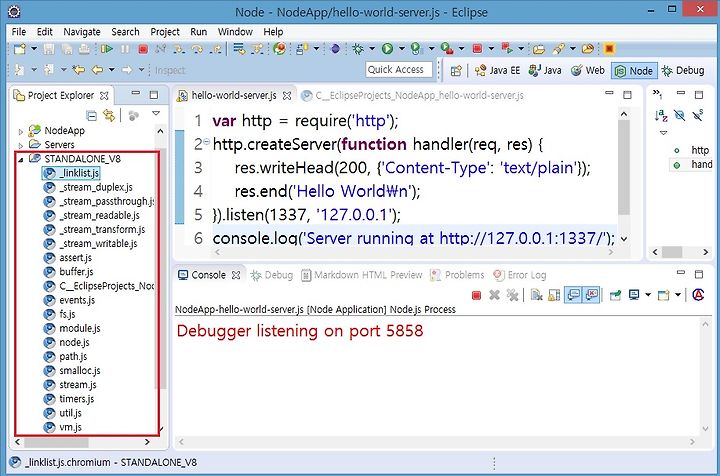Switch to the Node perspective
This screenshot has width=720, height=476.
click(634, 71)
